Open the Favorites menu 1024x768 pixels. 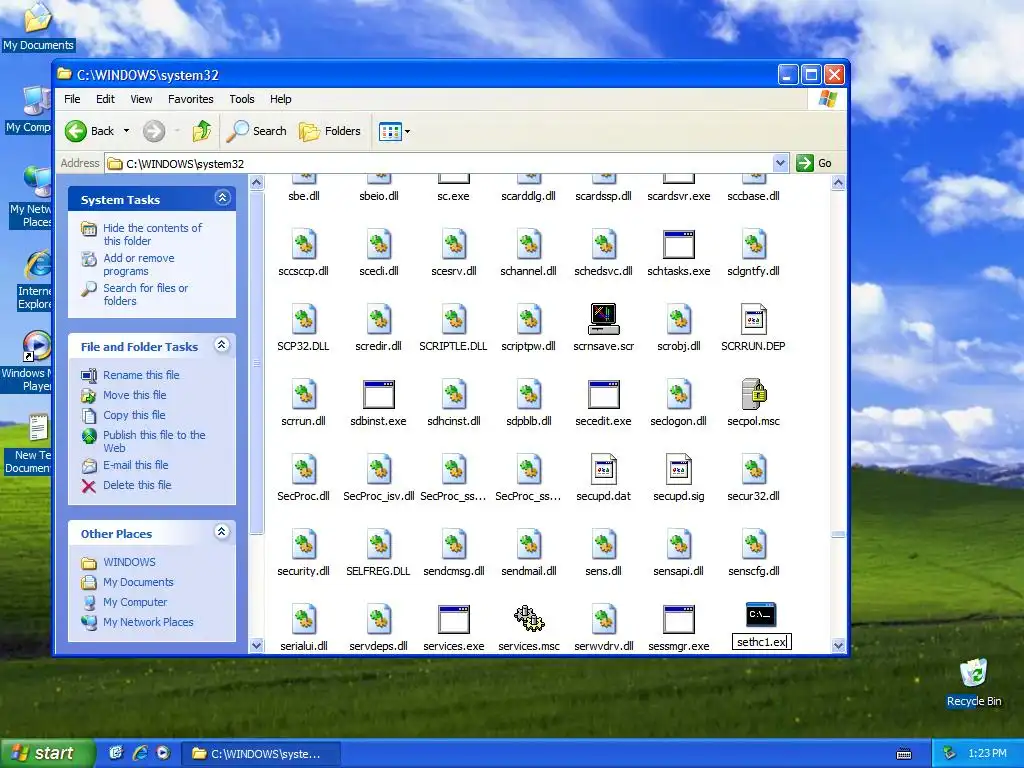pos(191,99)
